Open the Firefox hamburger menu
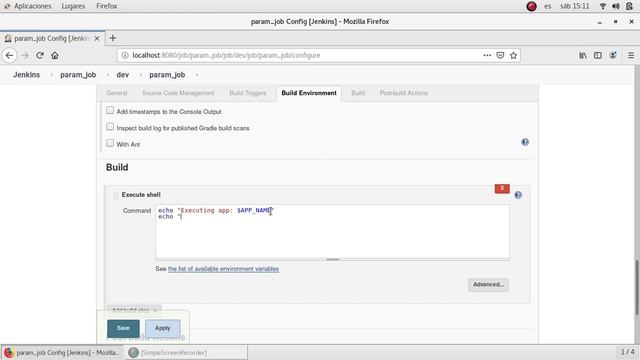 (631, 55)
